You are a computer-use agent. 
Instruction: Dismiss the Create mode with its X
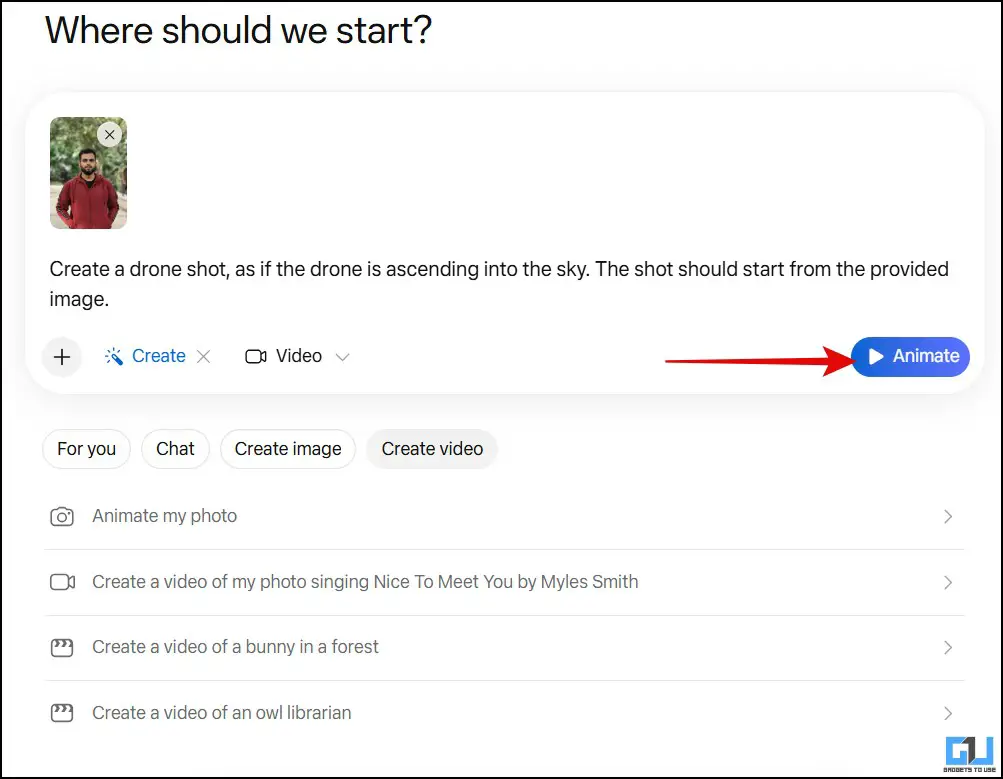pos(203,356)
